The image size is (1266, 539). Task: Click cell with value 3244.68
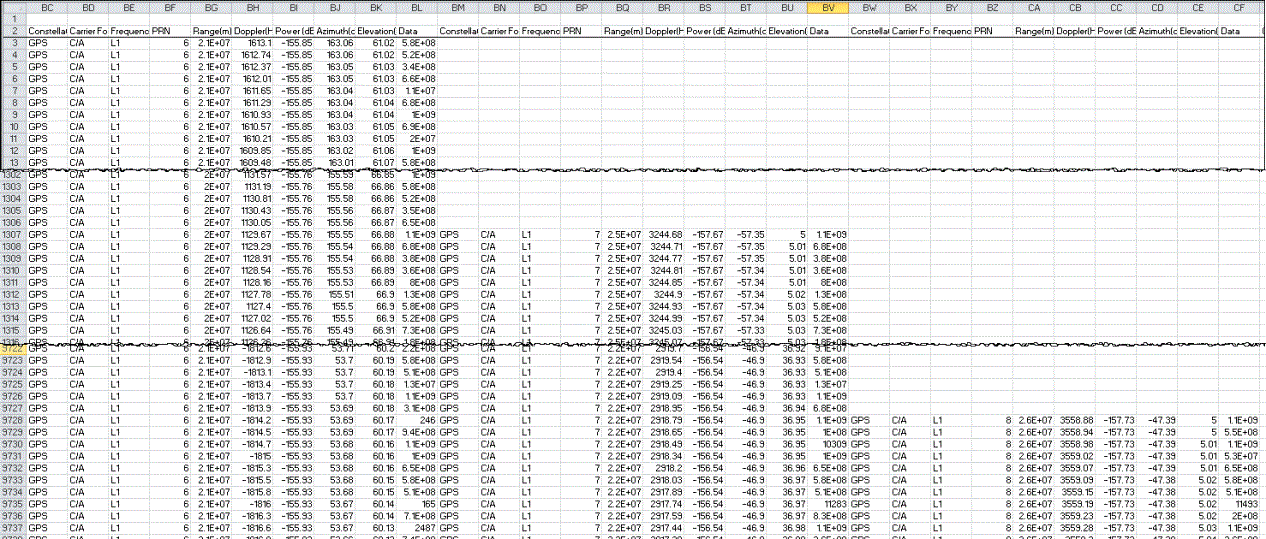coord(664,234)
